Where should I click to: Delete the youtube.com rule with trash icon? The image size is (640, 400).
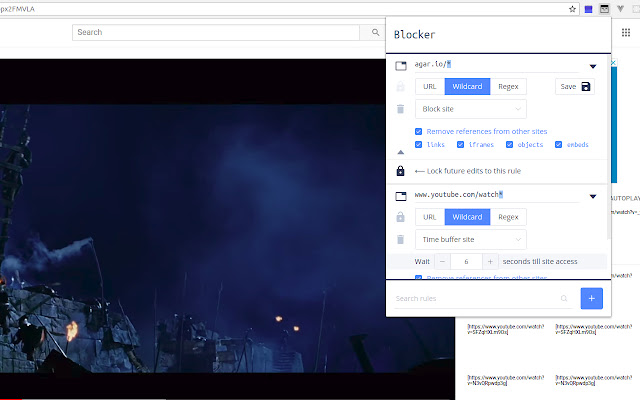point(400,240)
